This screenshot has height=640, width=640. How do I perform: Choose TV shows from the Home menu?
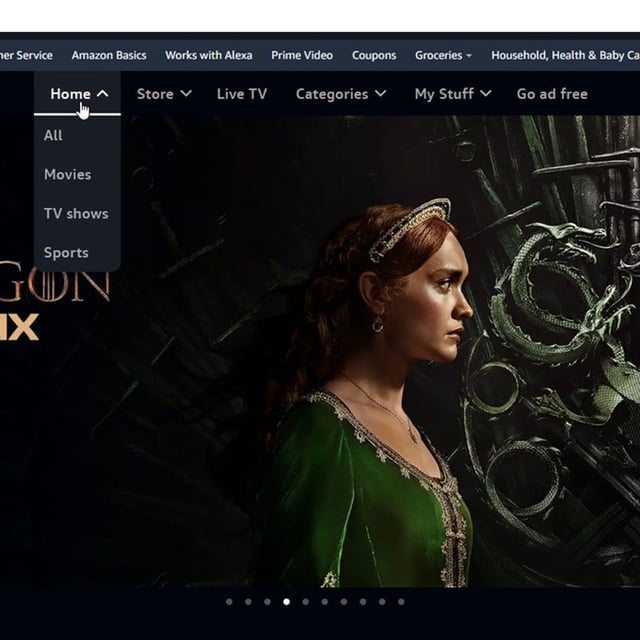pyautogui.click(x=76, y=213)
